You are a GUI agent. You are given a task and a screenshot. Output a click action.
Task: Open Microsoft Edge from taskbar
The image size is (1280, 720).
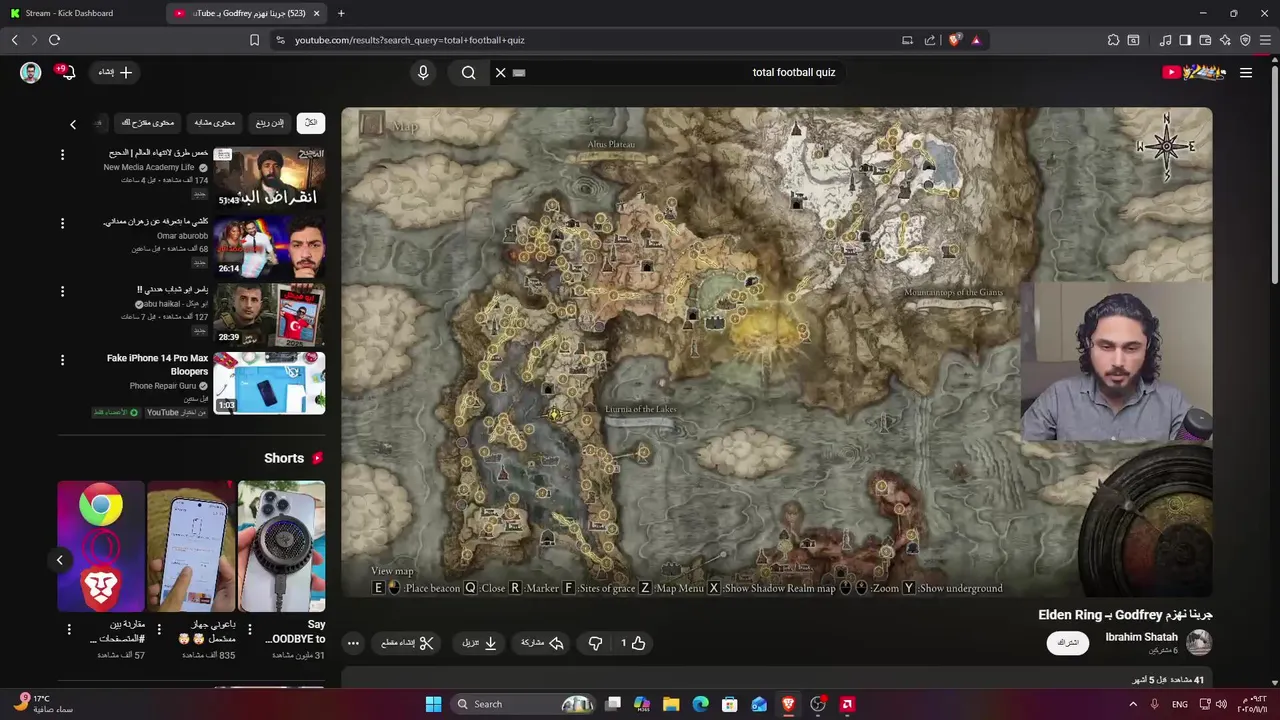[700, 704]
